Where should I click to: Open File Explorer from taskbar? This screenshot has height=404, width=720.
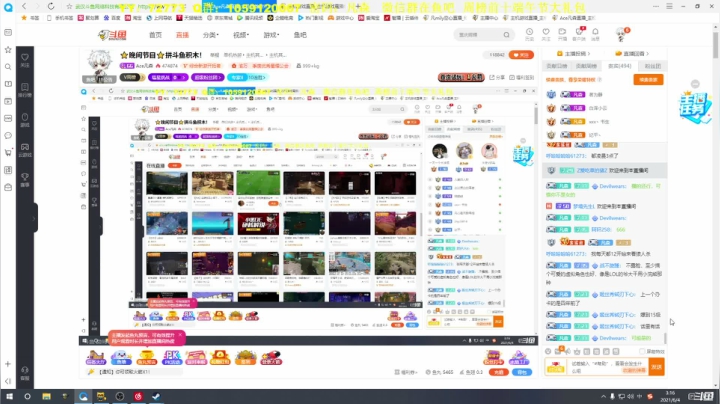pos(46,396)
